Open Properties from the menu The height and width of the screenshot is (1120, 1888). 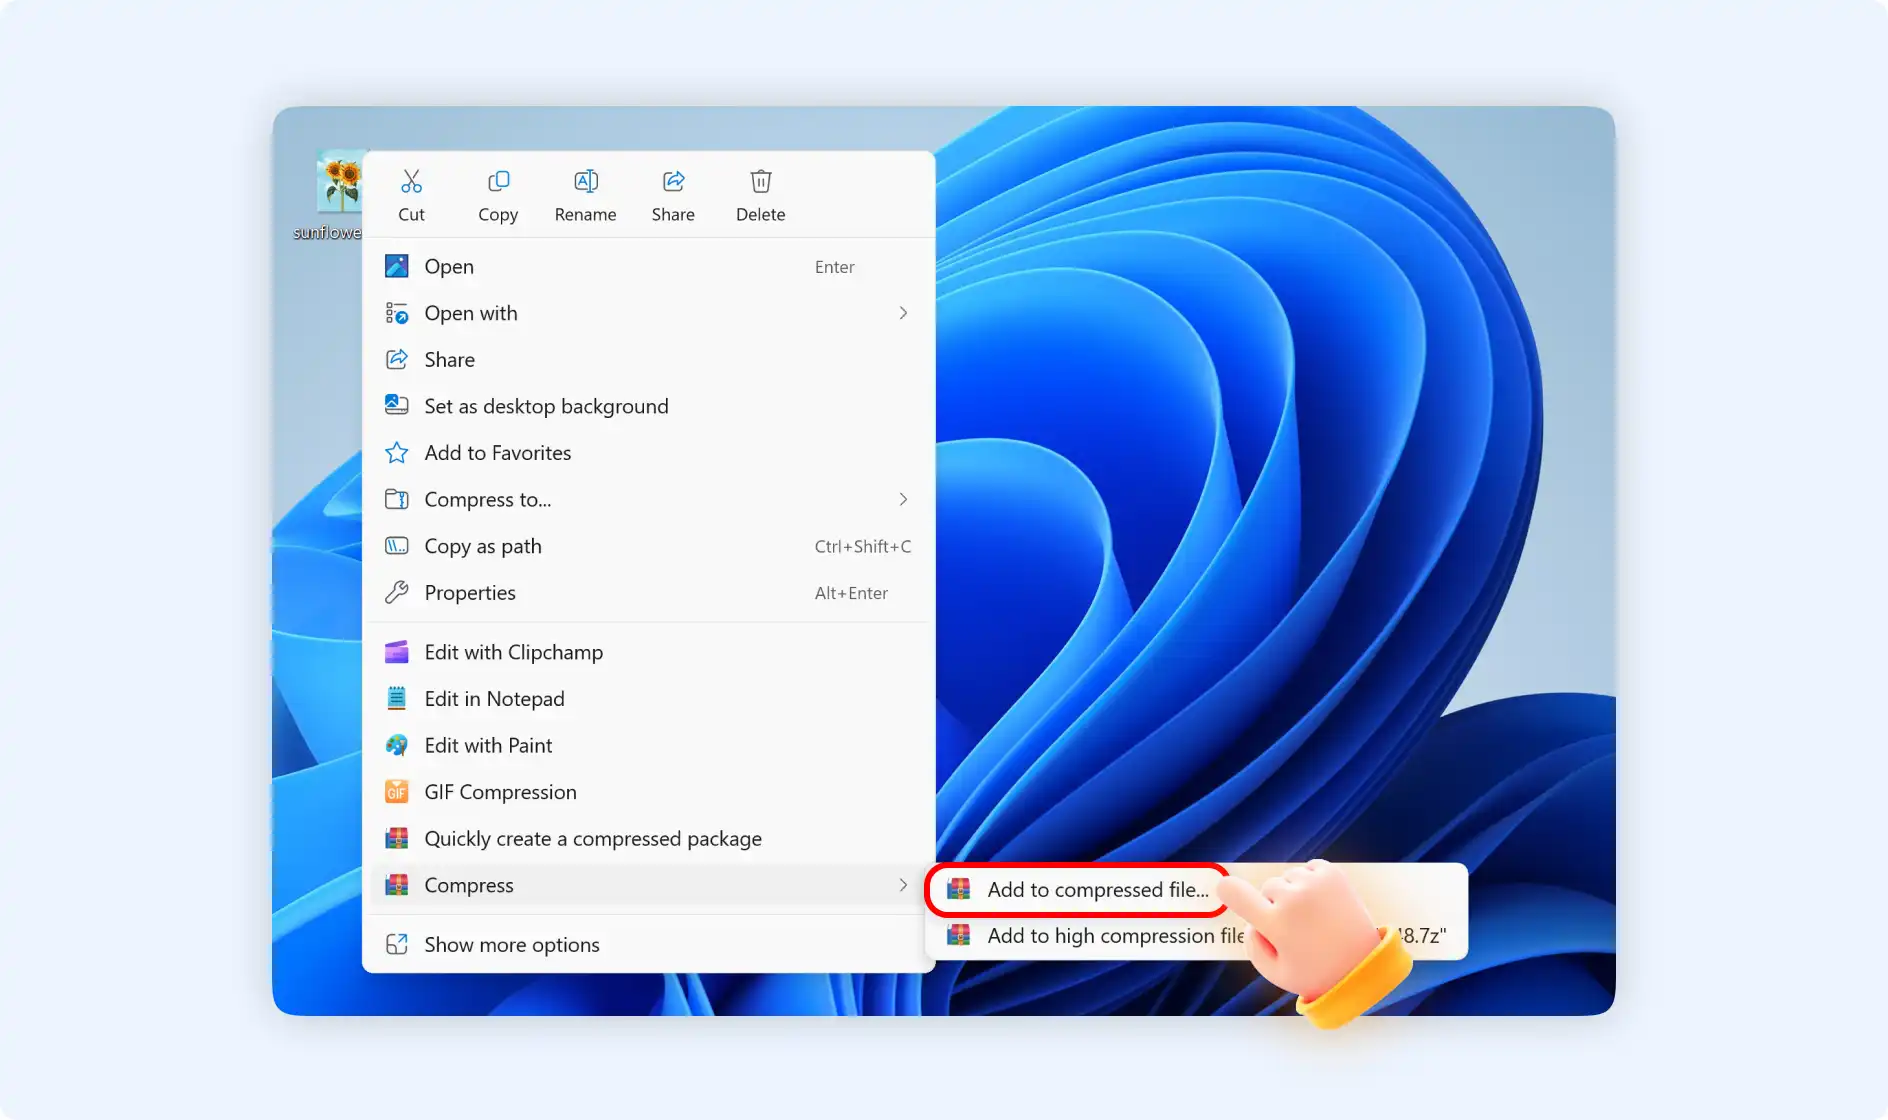click(647, 592)
